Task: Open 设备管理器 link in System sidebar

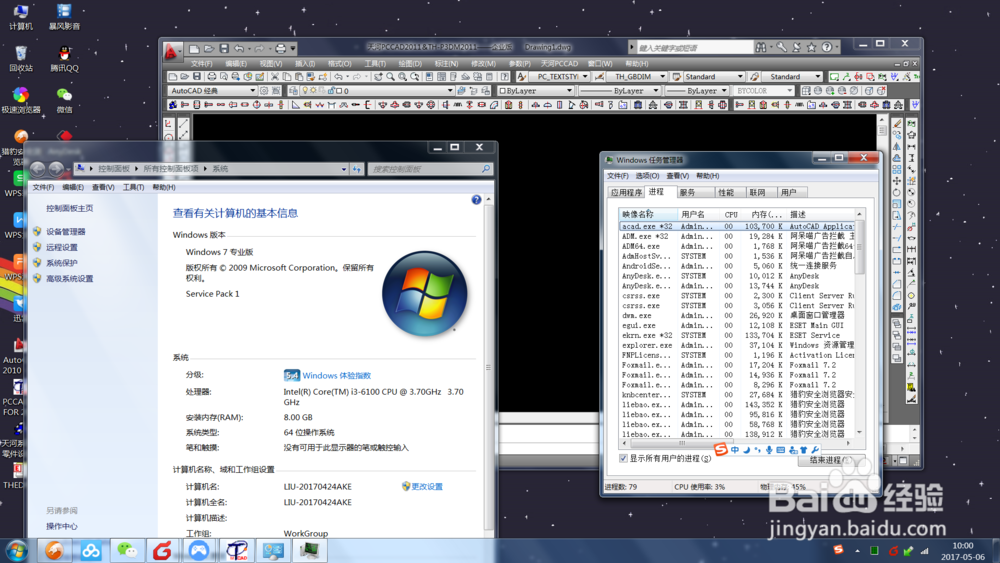Action: coord(66,231)
